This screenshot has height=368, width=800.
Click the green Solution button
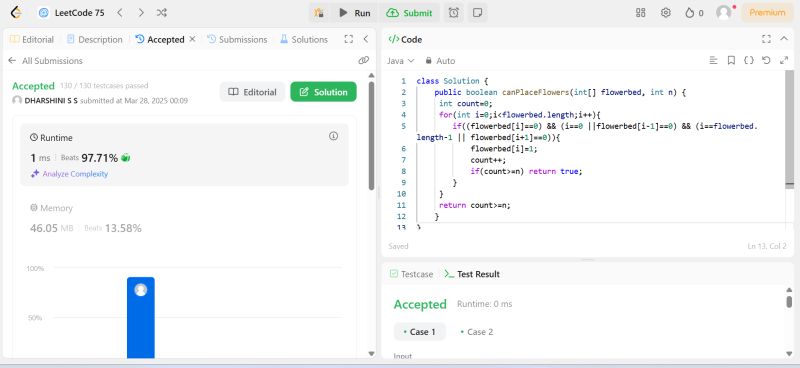click(x=323, y=92)
